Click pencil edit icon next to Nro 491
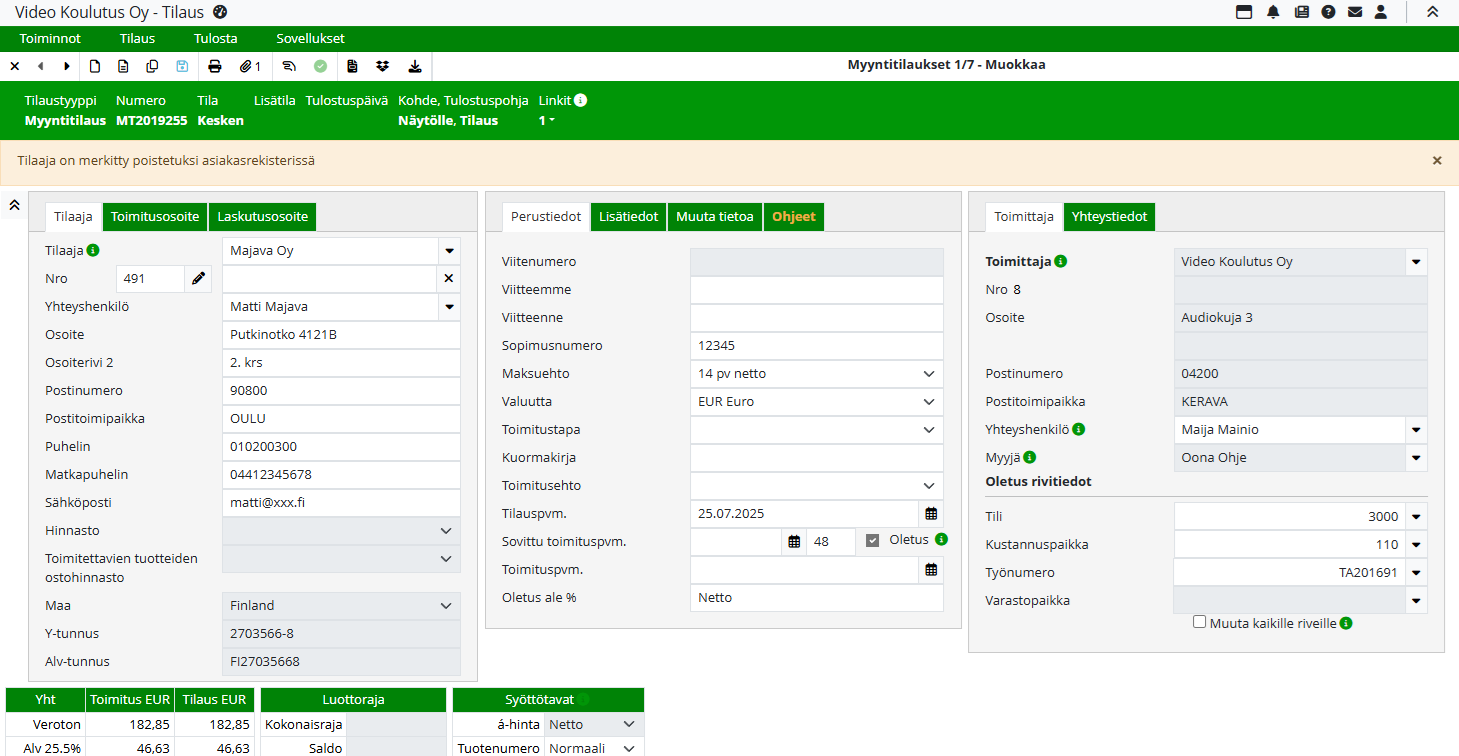 tap(198, 279)
